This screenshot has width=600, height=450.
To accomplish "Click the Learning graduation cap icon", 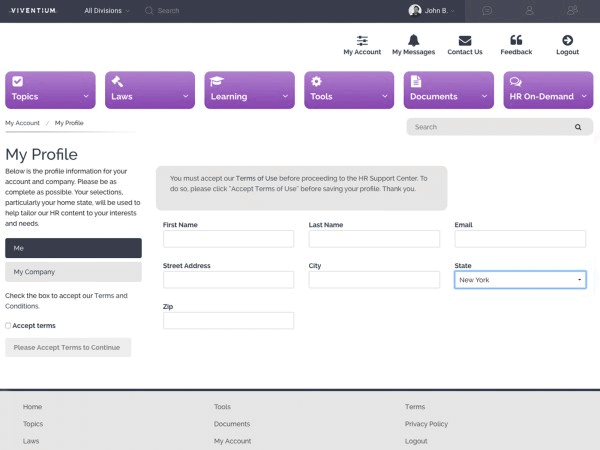I will [x=217, y=81].
